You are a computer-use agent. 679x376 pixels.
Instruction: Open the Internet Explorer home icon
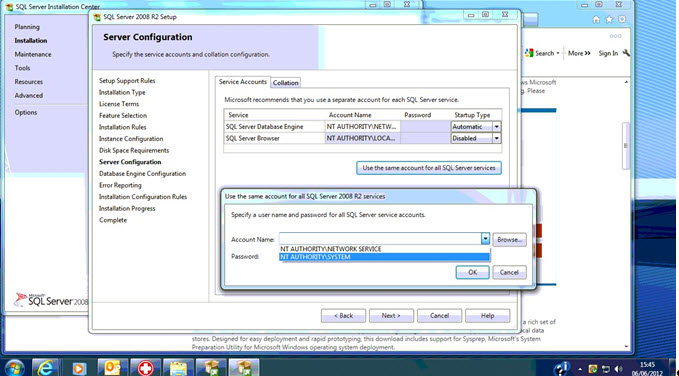[596, 19]
